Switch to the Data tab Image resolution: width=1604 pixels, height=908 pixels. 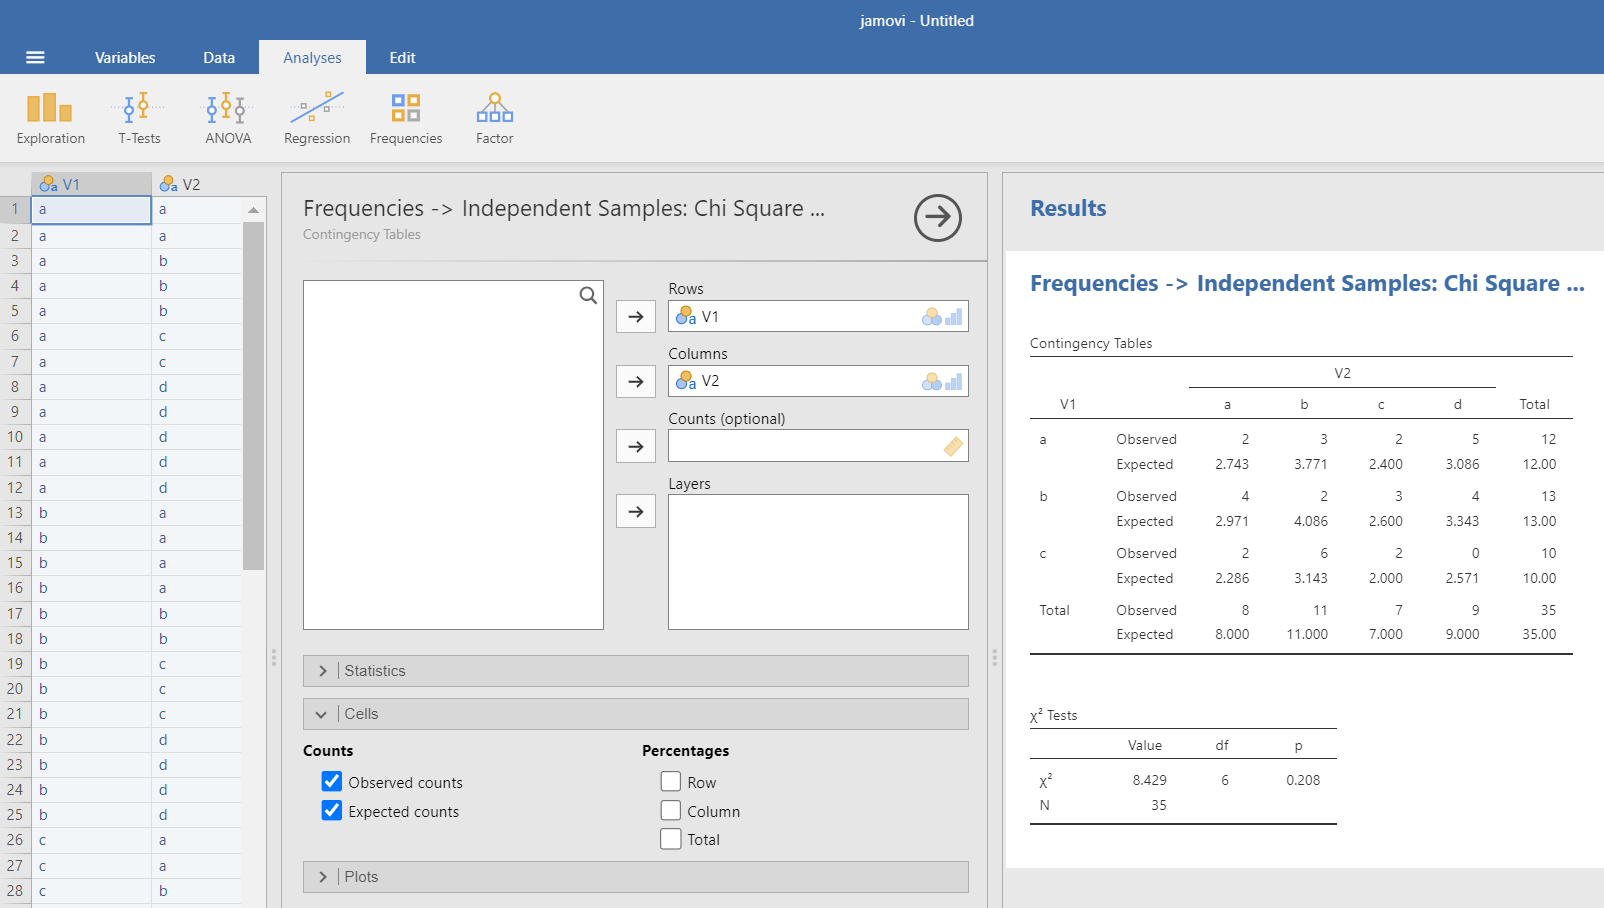pyautogui.click(x=219, y=57)
